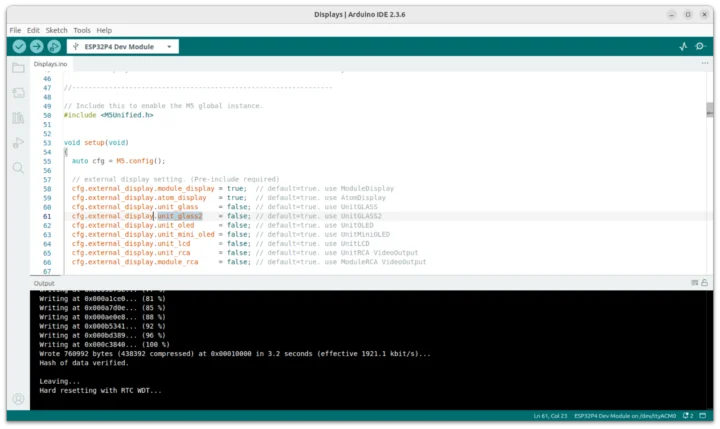Open the Sketch menu
The width and height of the screenshot is (720, 429).
click(56, 30)
